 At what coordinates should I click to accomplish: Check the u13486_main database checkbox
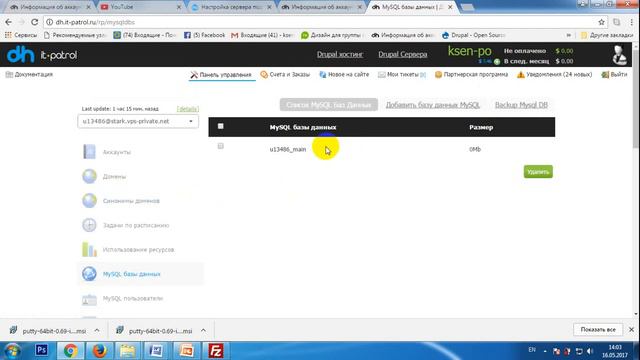[220, 146]
